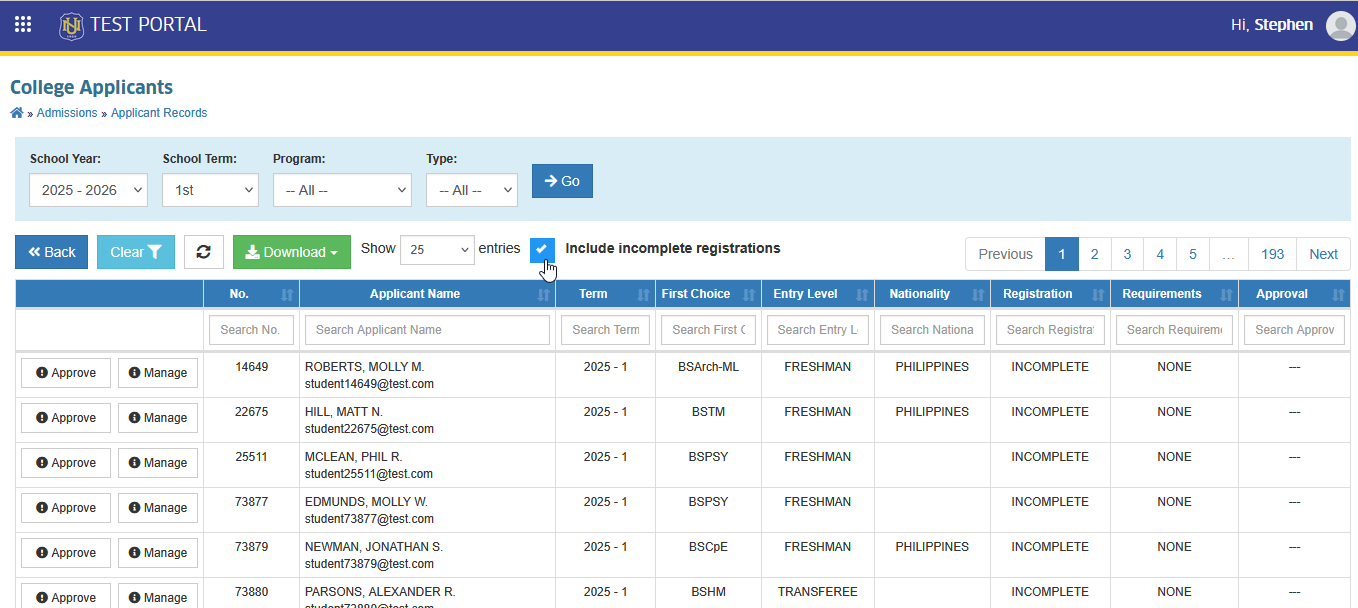The image size is (1358, 608).
Task: Focus the Search Nationality field
Action: click(932, 330)
